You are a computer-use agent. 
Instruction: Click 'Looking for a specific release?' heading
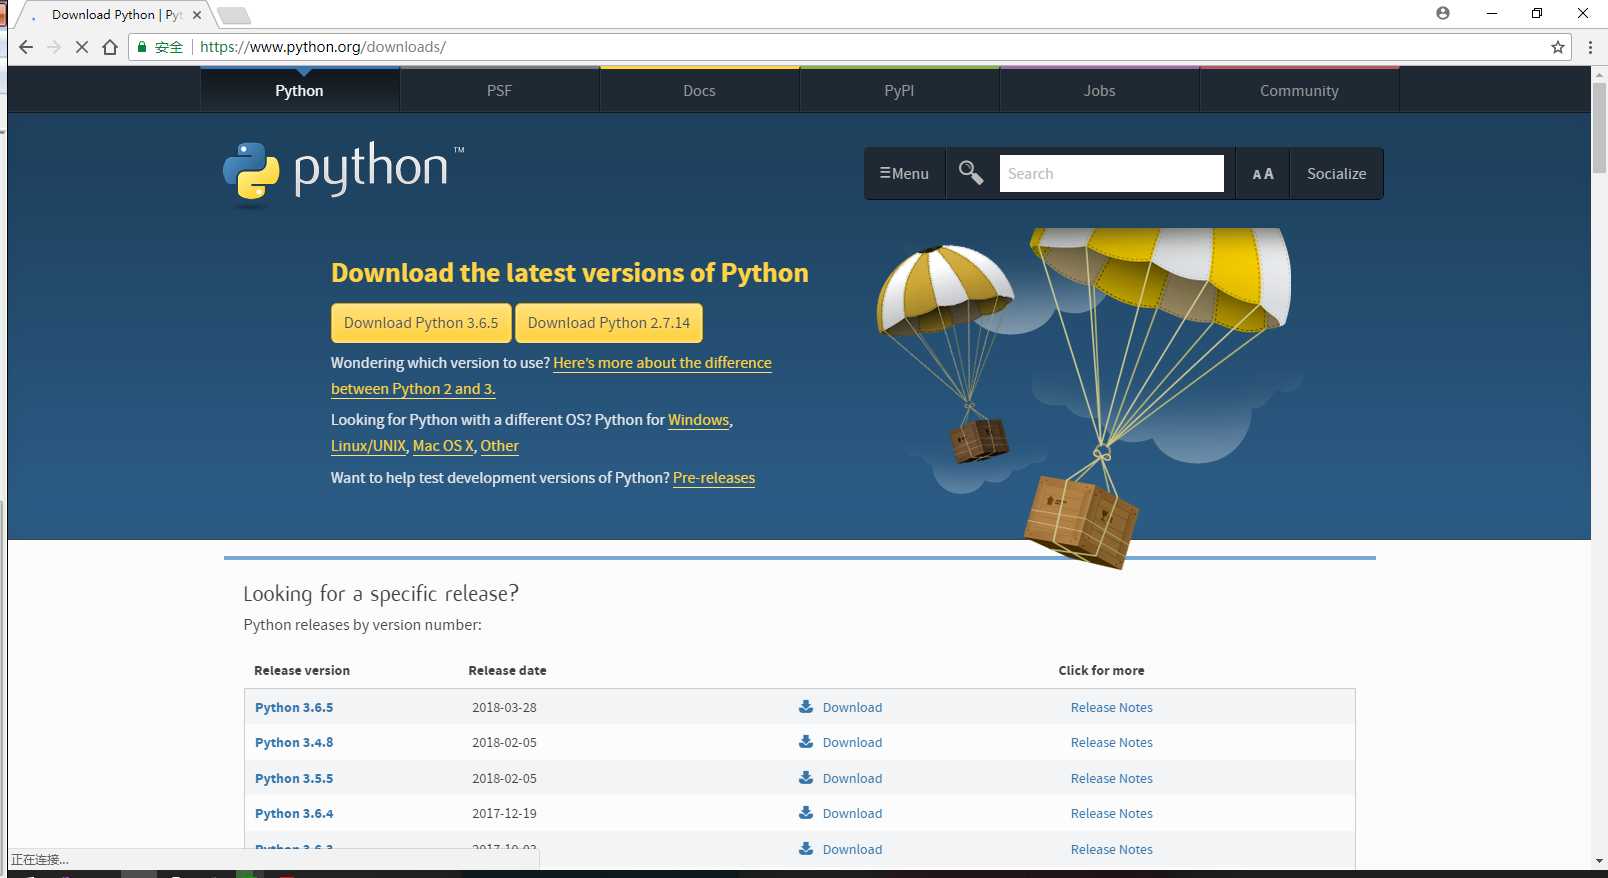pos(381,594)
